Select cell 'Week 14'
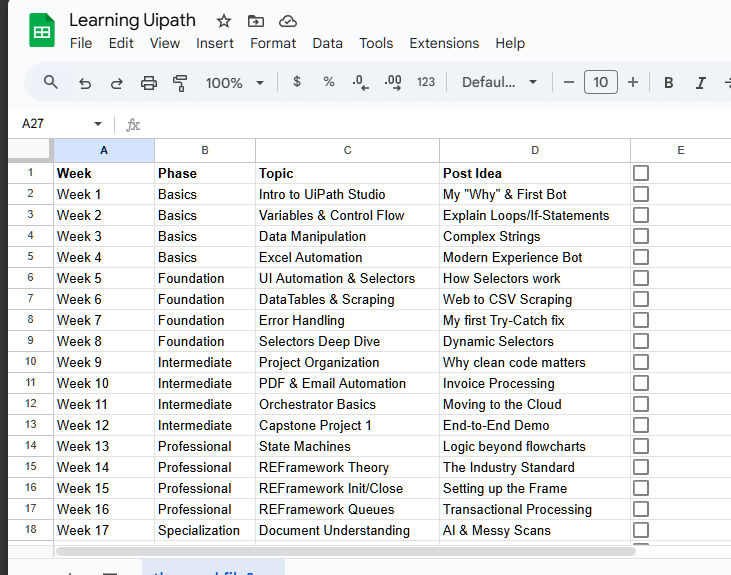731x575 pixels. (104, 467)
